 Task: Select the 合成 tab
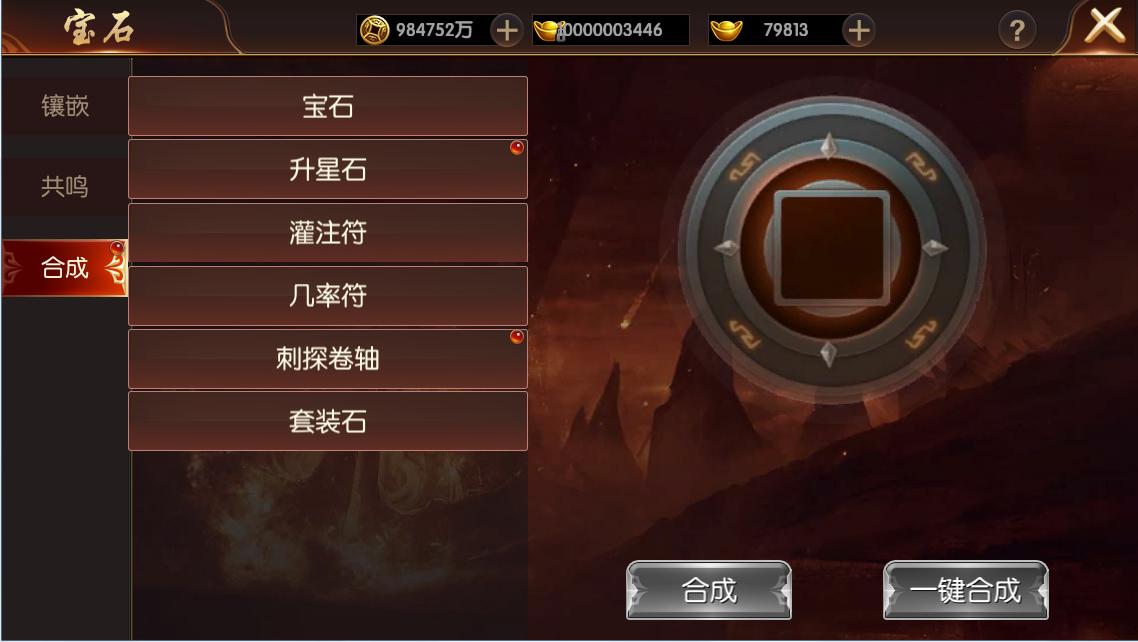65,268
